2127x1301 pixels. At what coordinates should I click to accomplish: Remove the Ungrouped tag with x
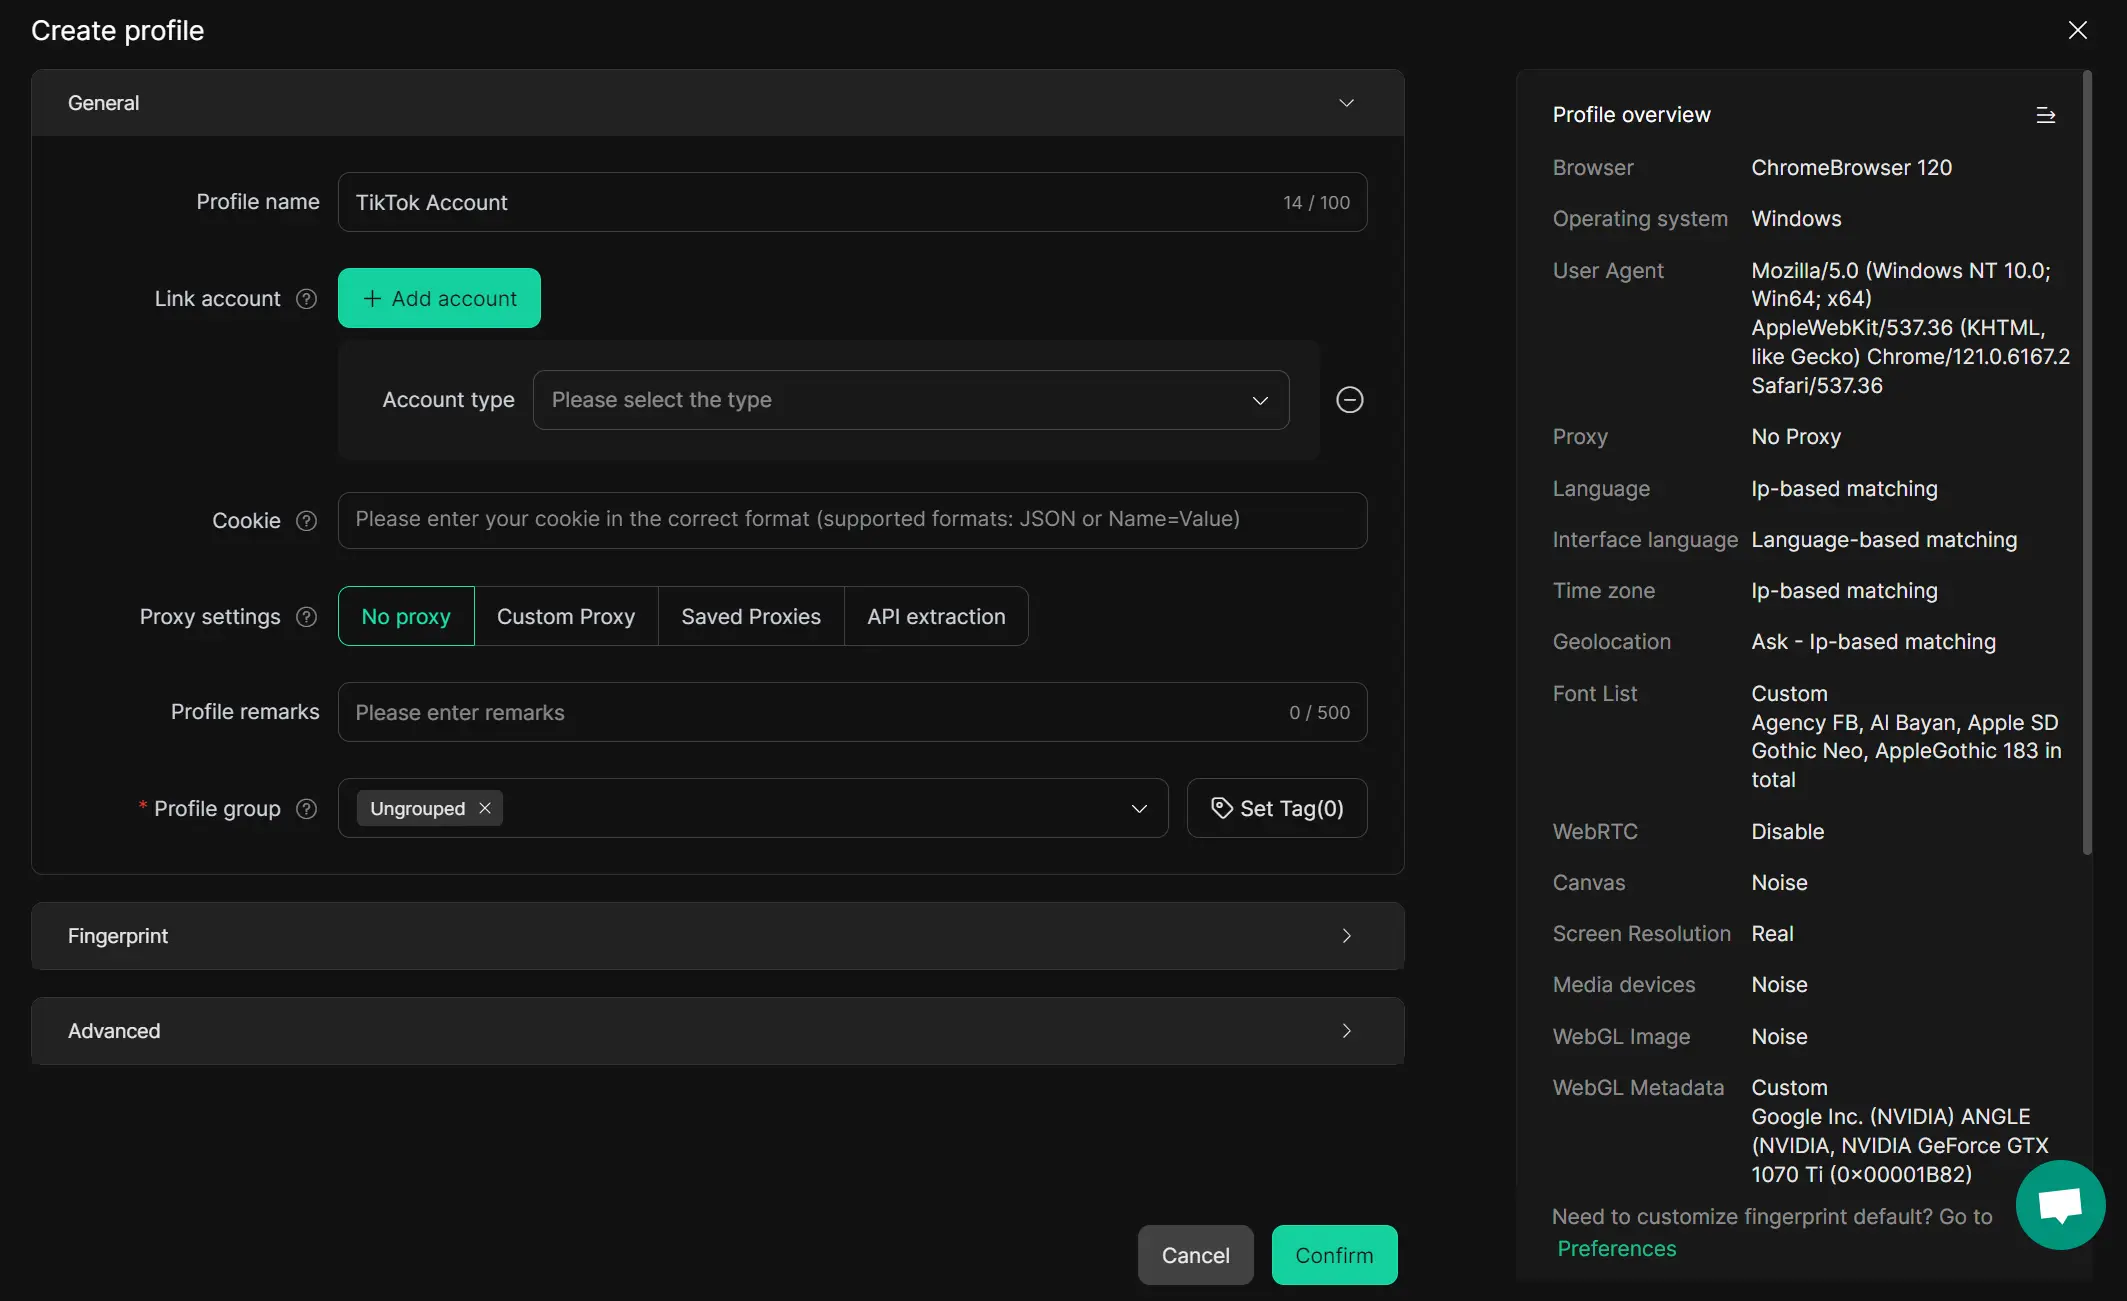485,808
